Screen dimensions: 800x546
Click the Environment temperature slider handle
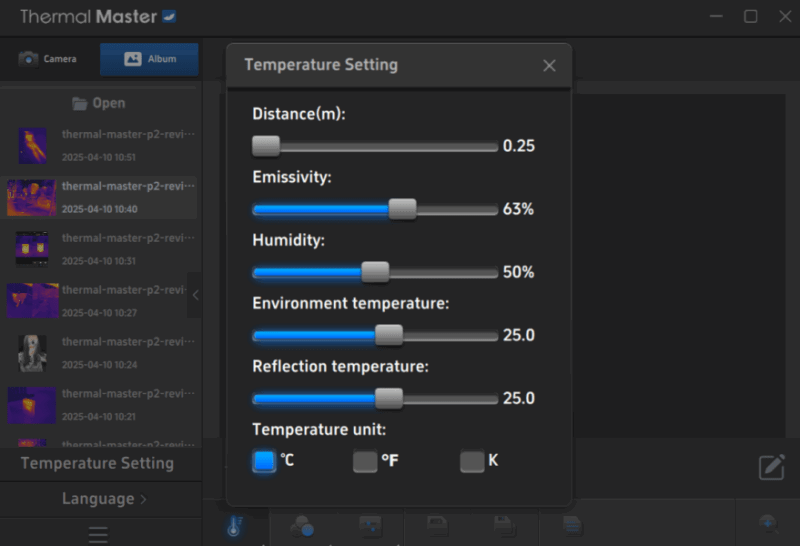(389, 335)
